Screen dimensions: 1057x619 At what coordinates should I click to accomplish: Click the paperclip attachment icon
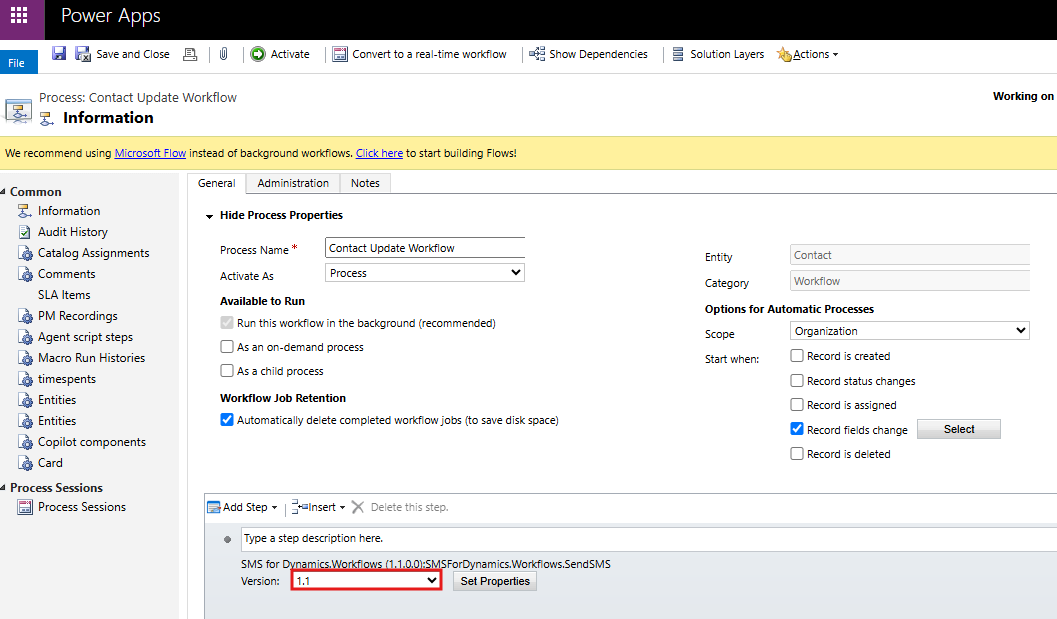click(x=223, y=54)
